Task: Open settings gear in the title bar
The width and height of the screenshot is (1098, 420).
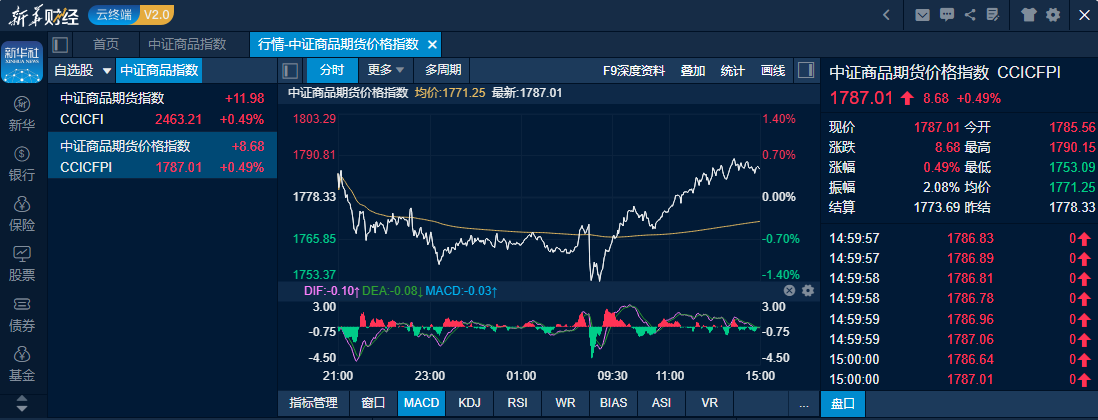Action: pos(1053,15)
